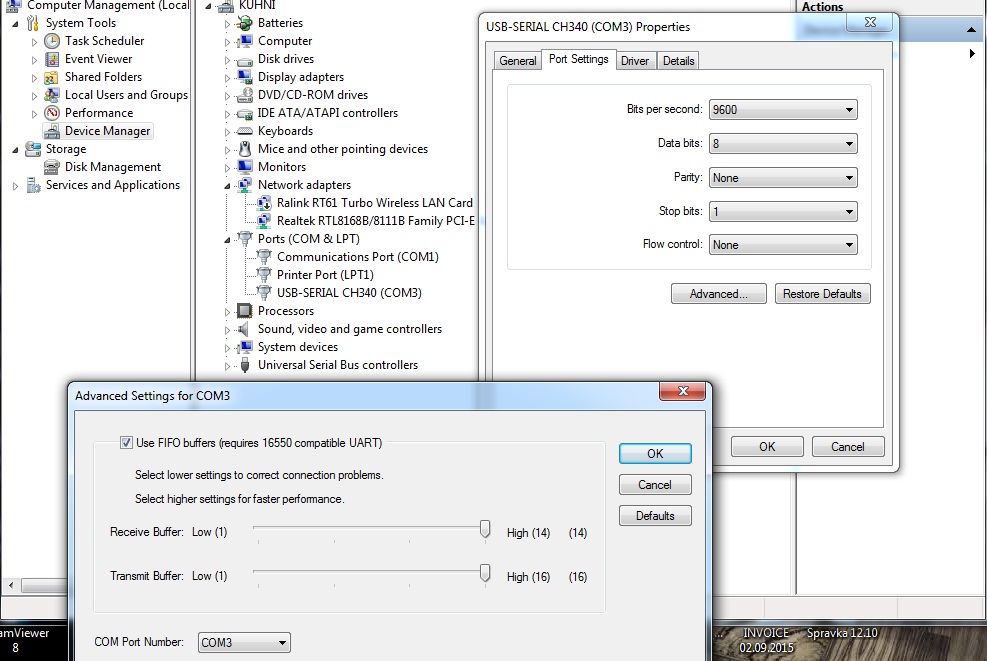
Task: Open the Flow control dropdown
Action: (782, 245)
